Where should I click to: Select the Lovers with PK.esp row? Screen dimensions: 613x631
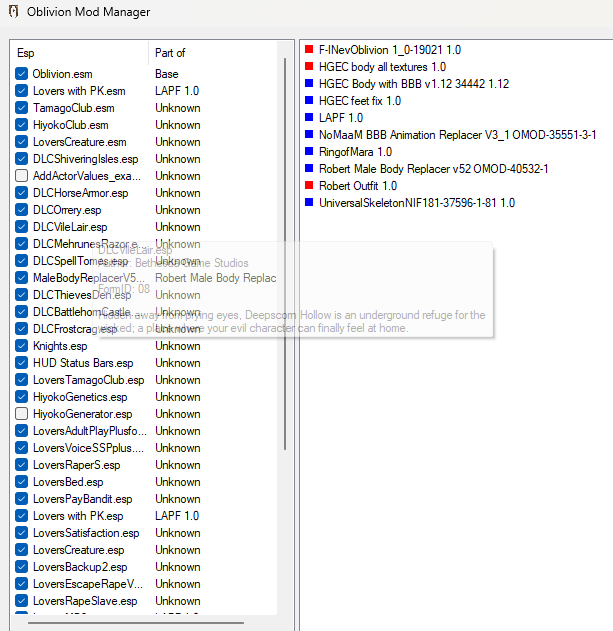pyautogui.click(x=146, y=516)
